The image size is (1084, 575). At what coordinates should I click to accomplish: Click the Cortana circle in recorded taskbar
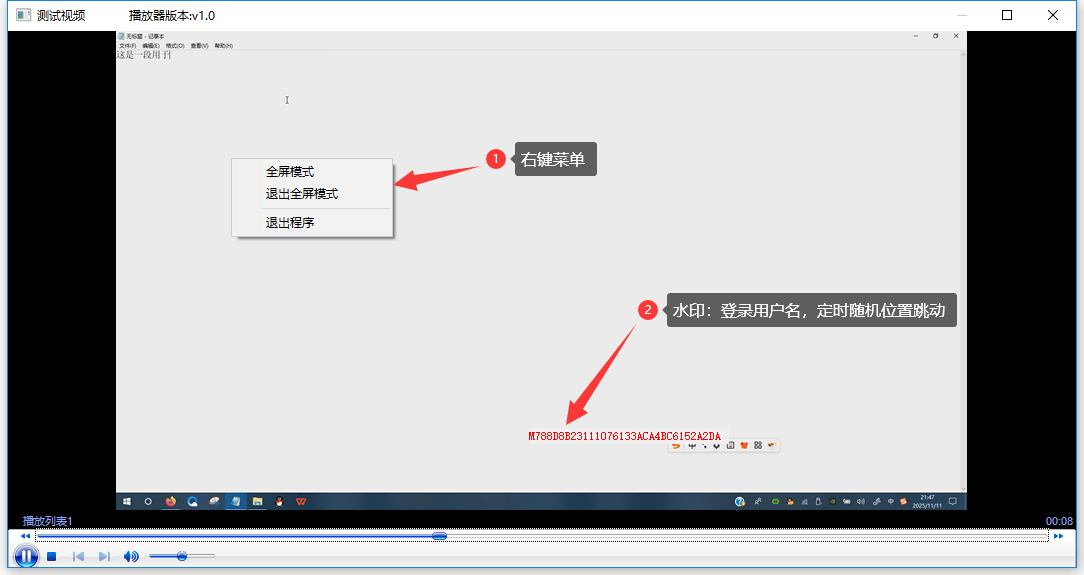(148, 502)
